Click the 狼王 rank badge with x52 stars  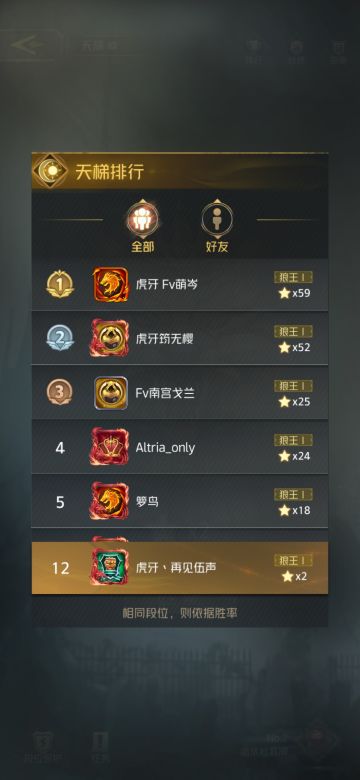(x=293, y=331)
